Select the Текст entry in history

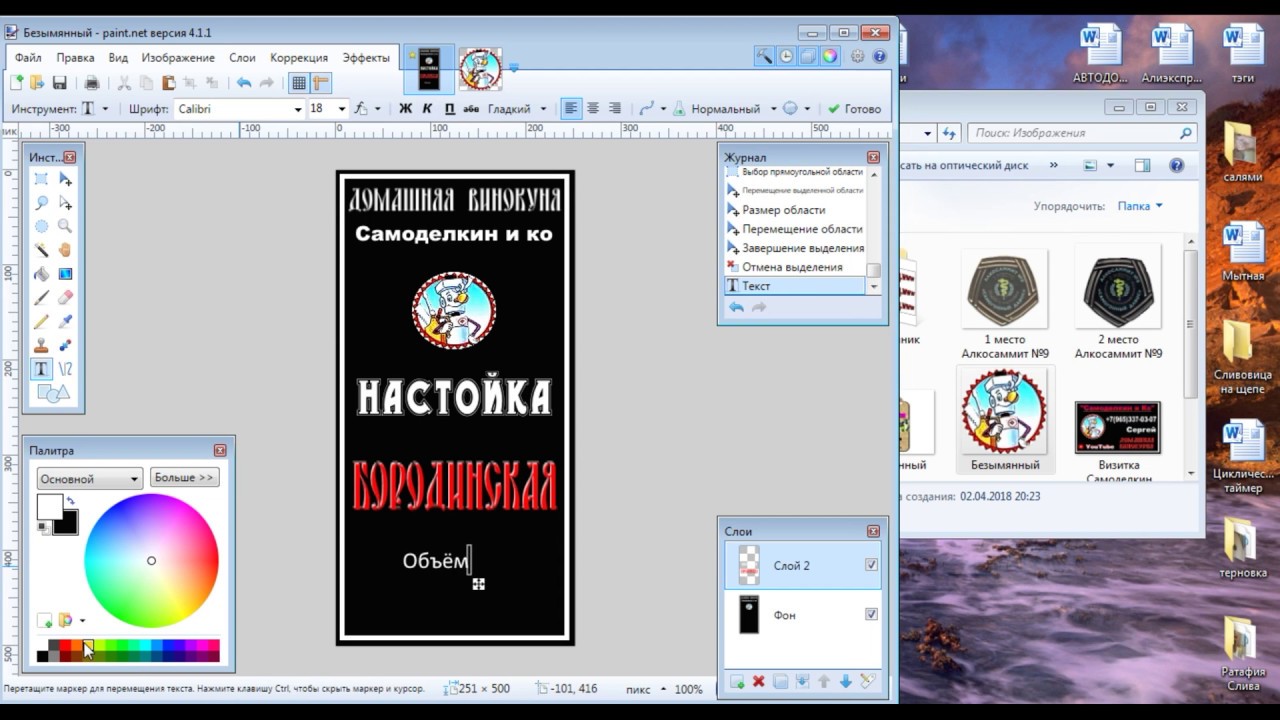point(795,286)
